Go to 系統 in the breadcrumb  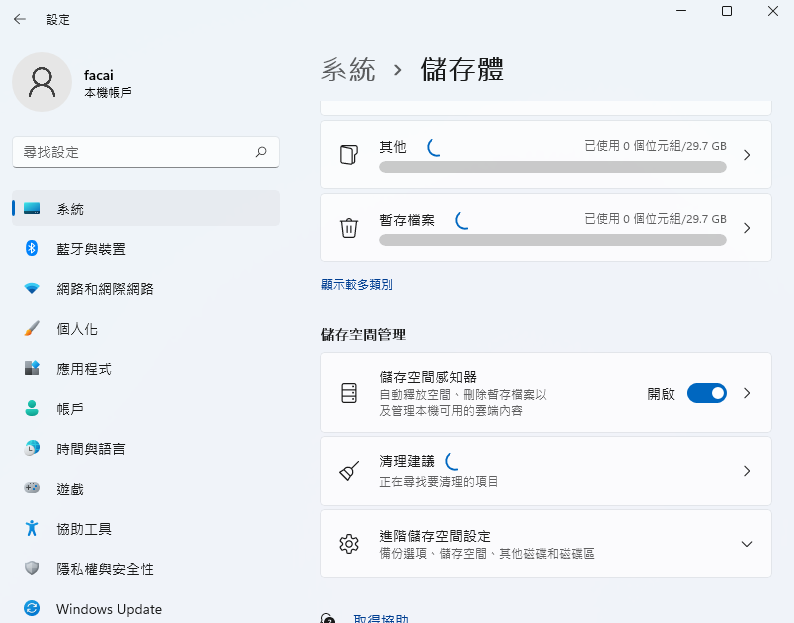pos(348,70)
